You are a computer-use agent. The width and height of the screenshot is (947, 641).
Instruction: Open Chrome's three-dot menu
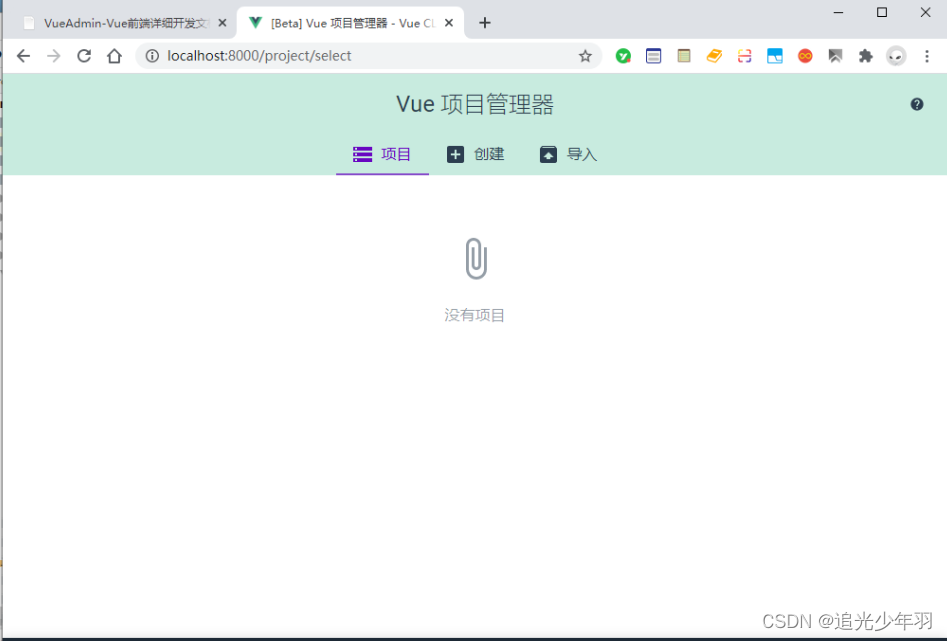pyautogui.click(x=927, y=56)
